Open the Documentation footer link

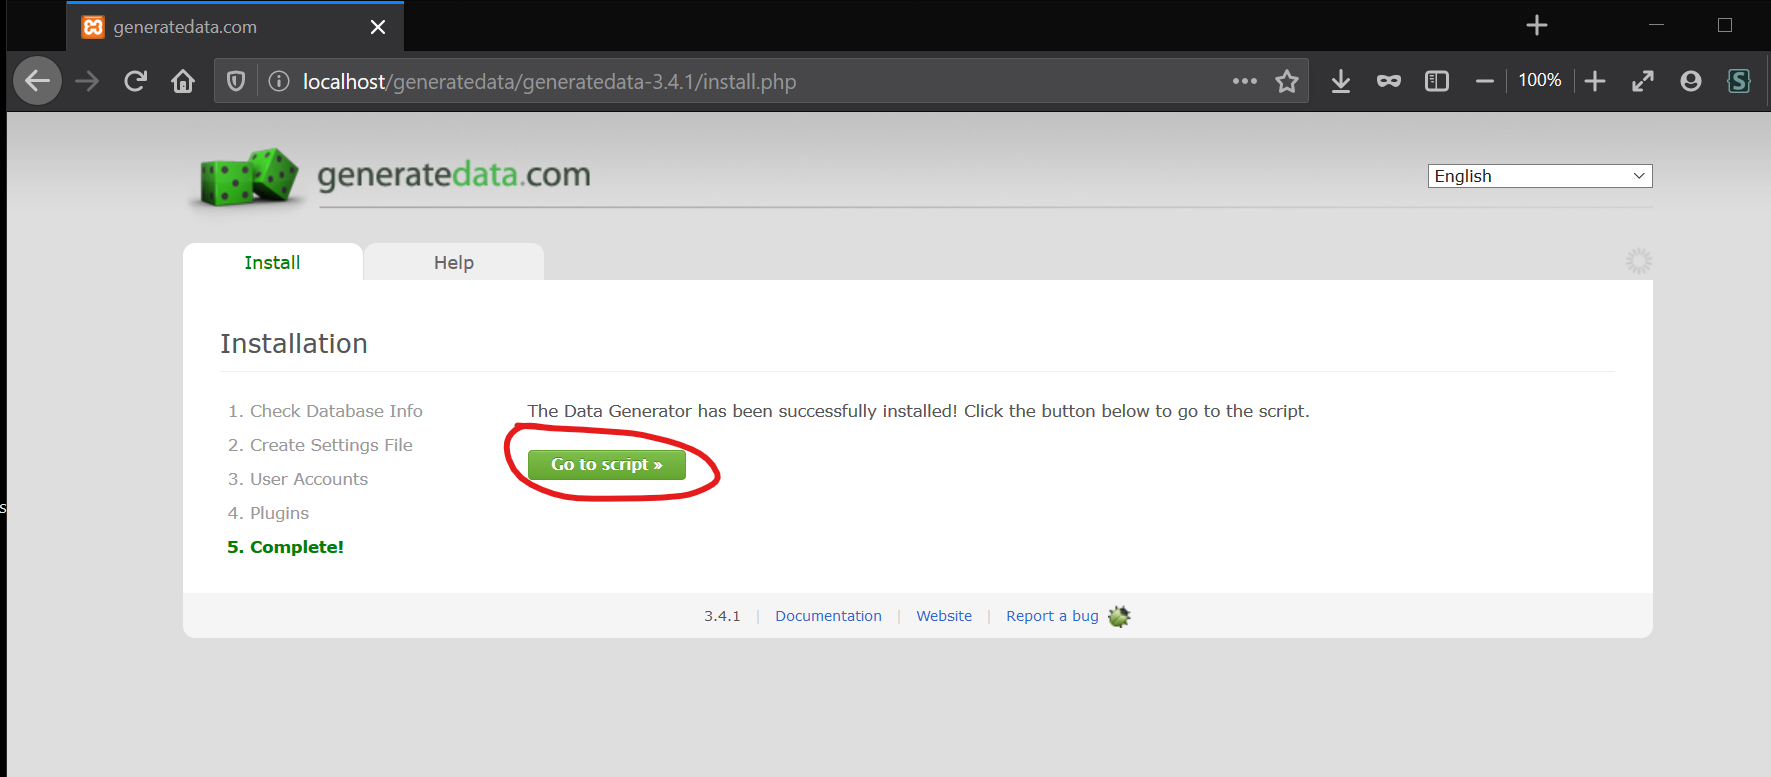pyautogui.click(x=828, y=616)
